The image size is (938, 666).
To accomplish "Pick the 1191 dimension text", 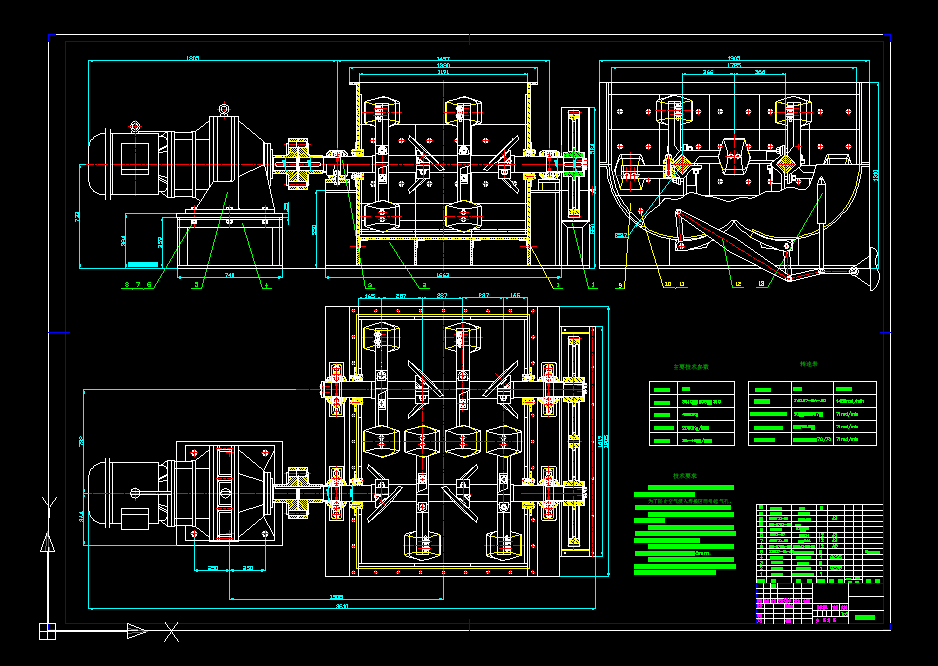I will click(x=443, y=72).
